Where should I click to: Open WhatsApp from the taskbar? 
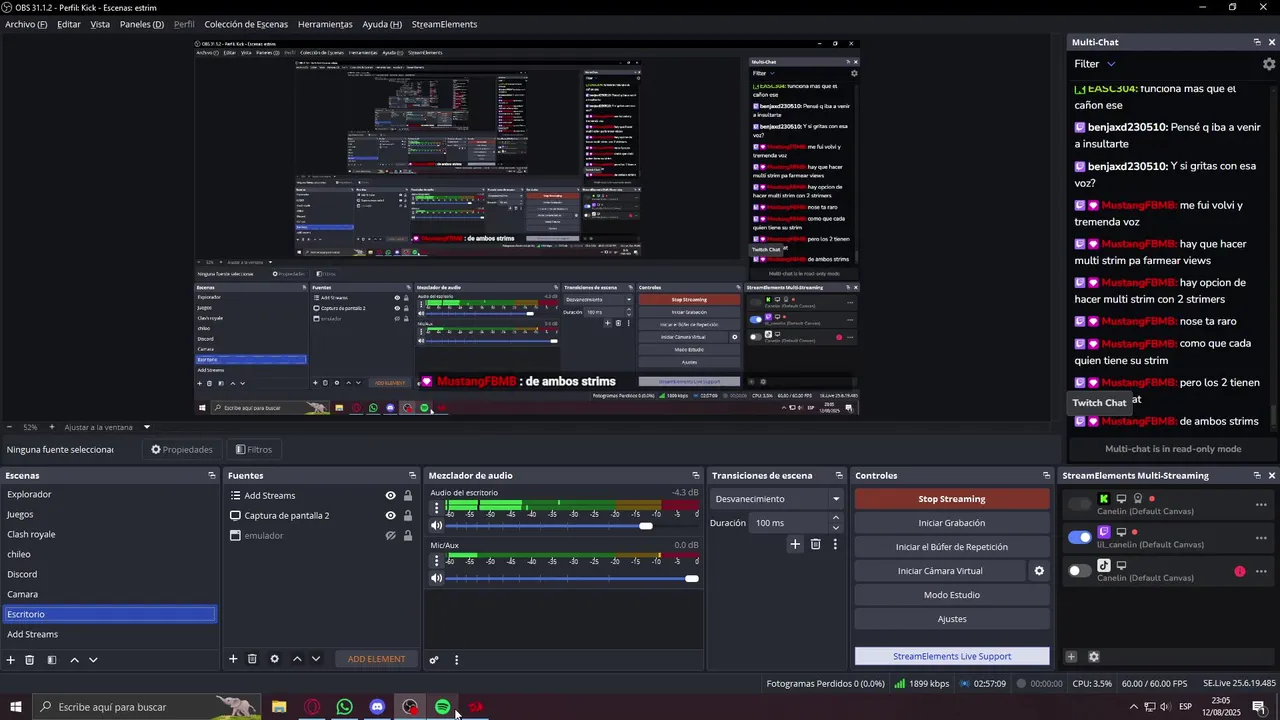pos(344,707)
